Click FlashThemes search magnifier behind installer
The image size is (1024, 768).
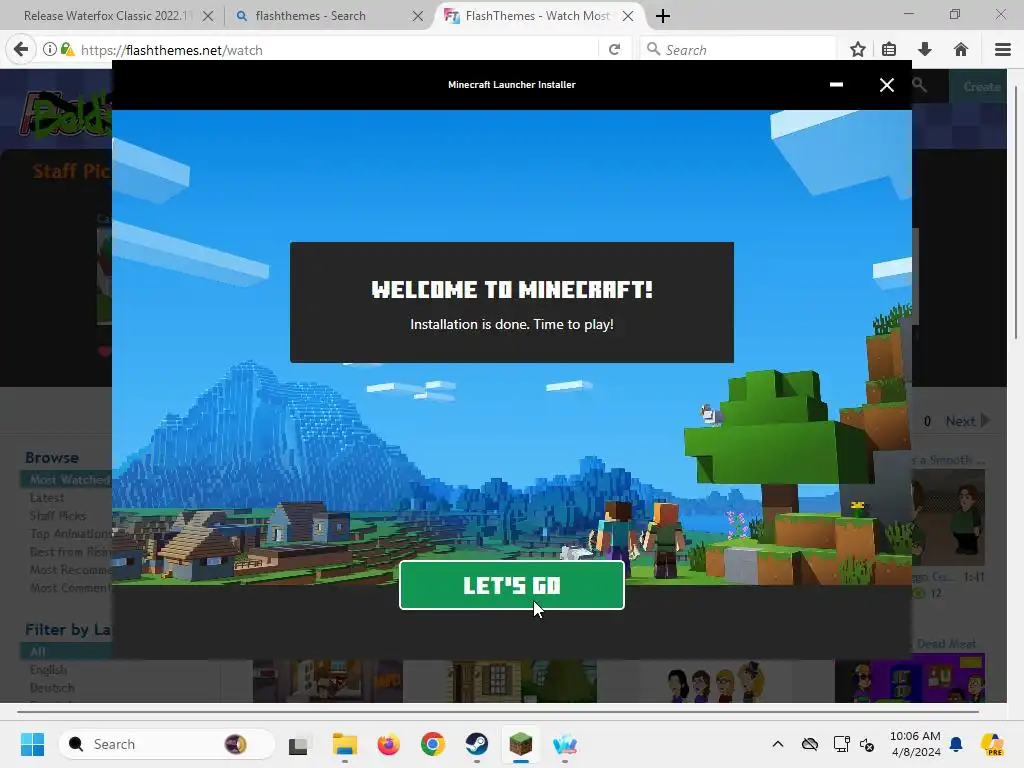click(x=920, y=86)
